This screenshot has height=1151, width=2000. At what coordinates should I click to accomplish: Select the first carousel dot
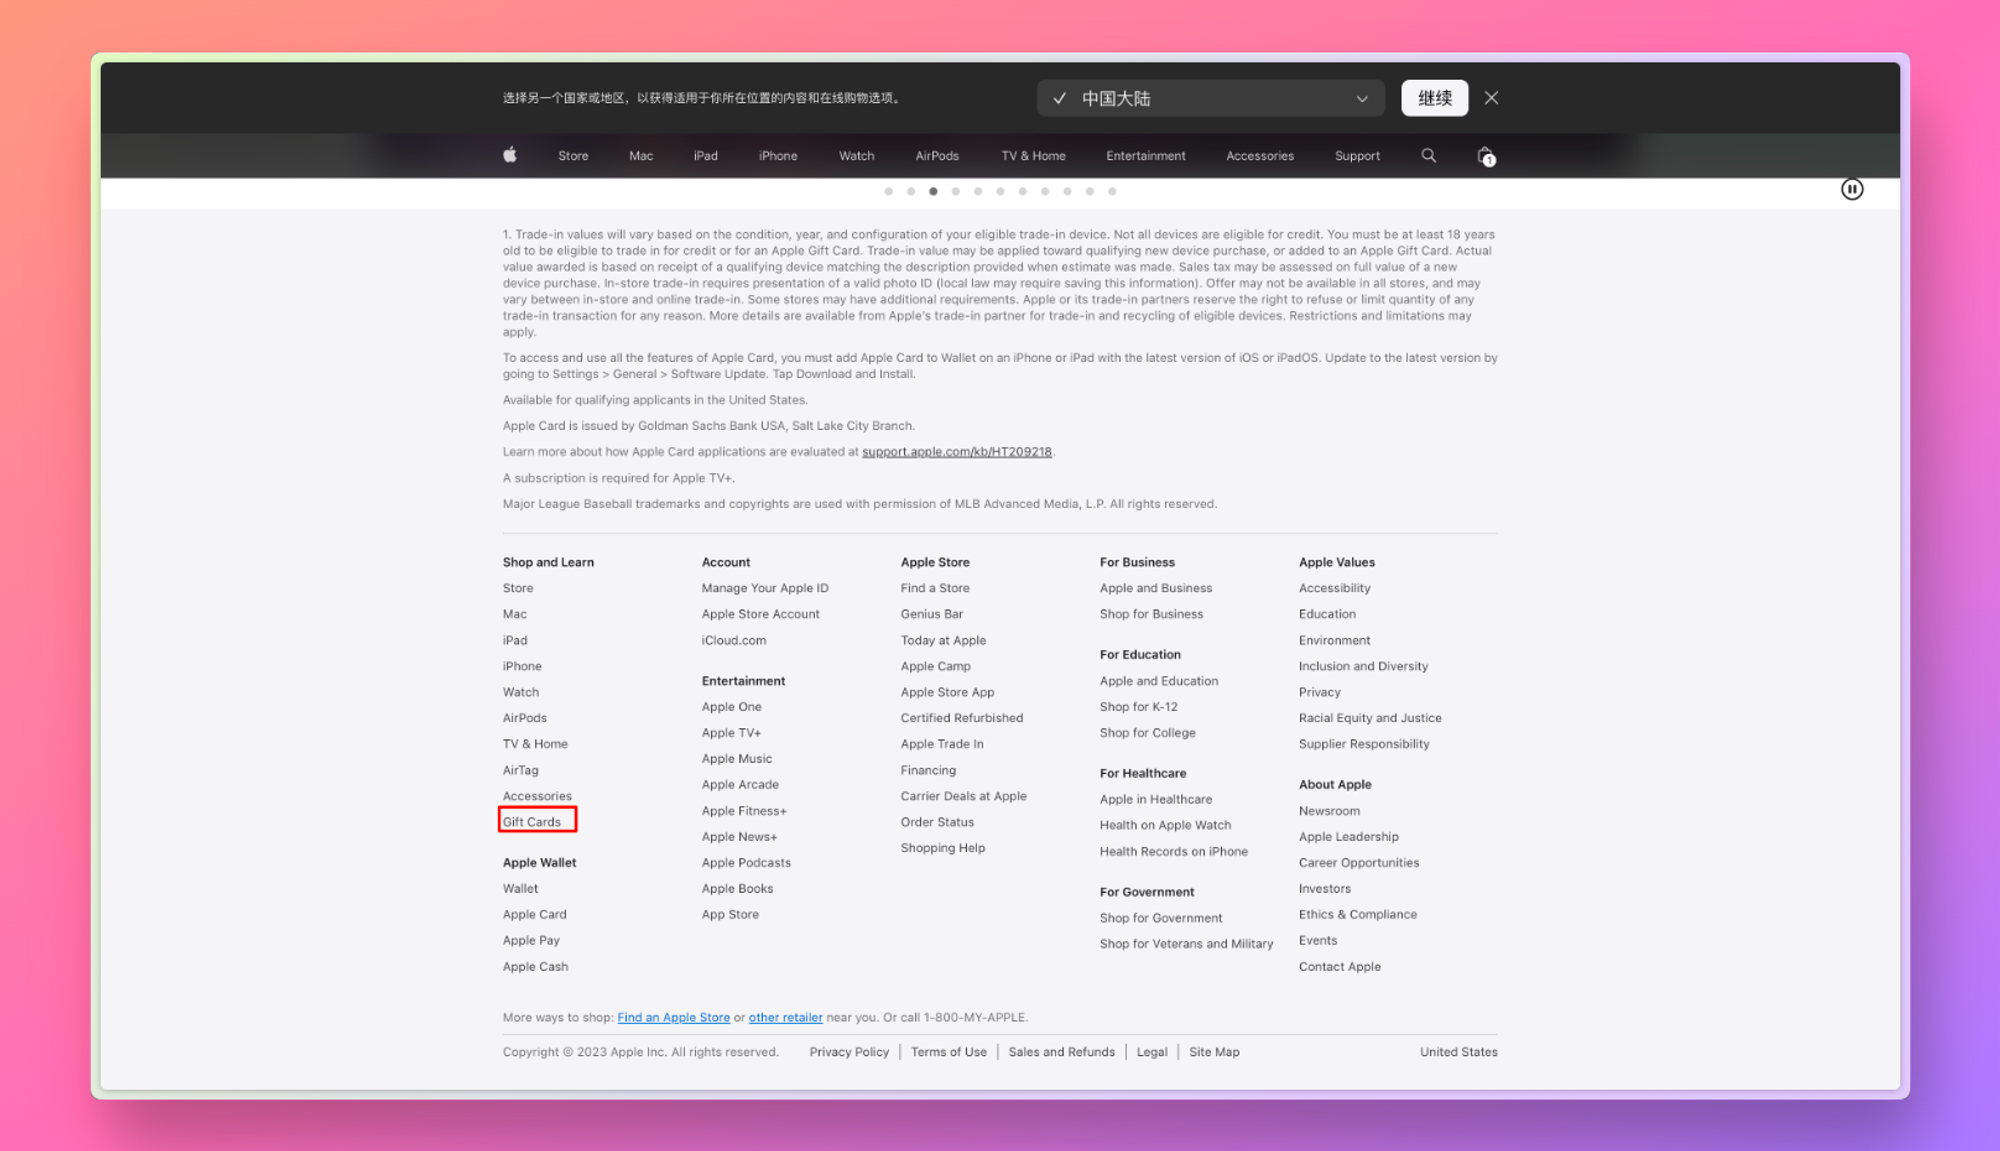tap(888, 191)
